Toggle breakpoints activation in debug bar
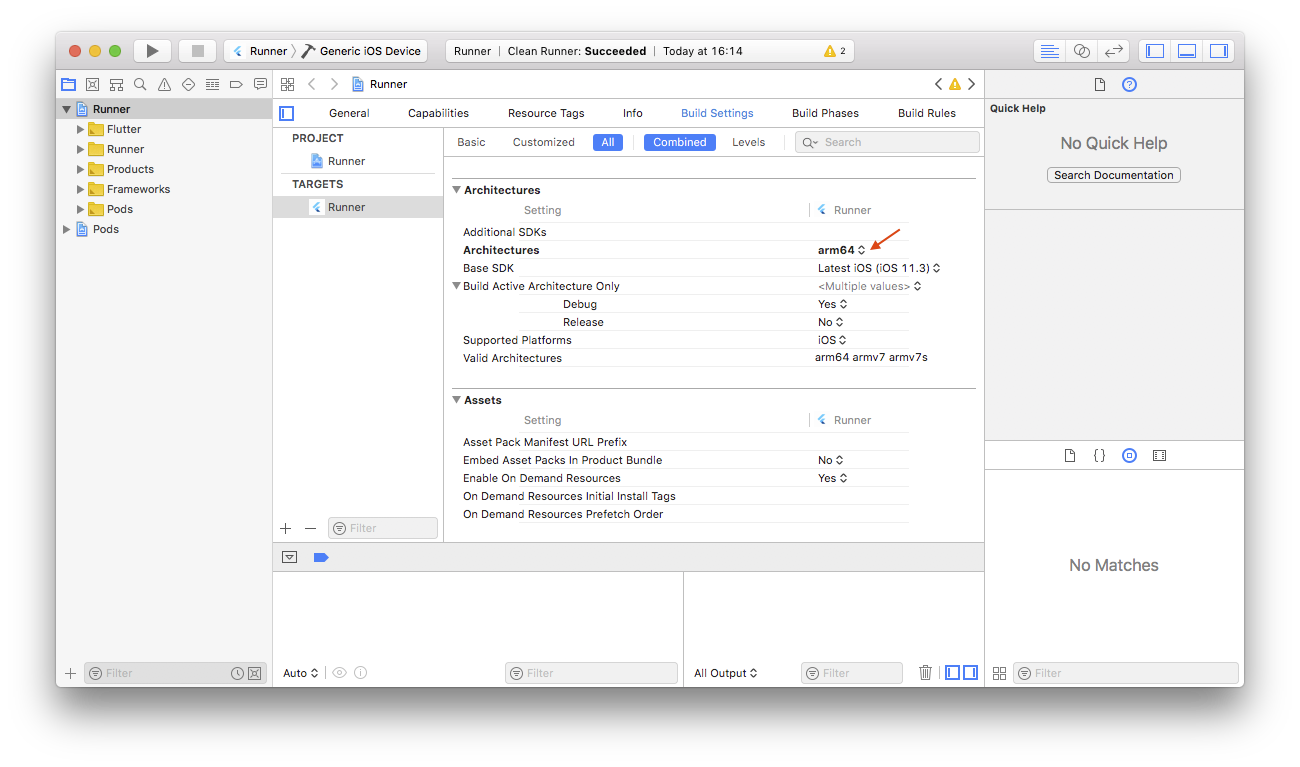 (x=321, y=557)
